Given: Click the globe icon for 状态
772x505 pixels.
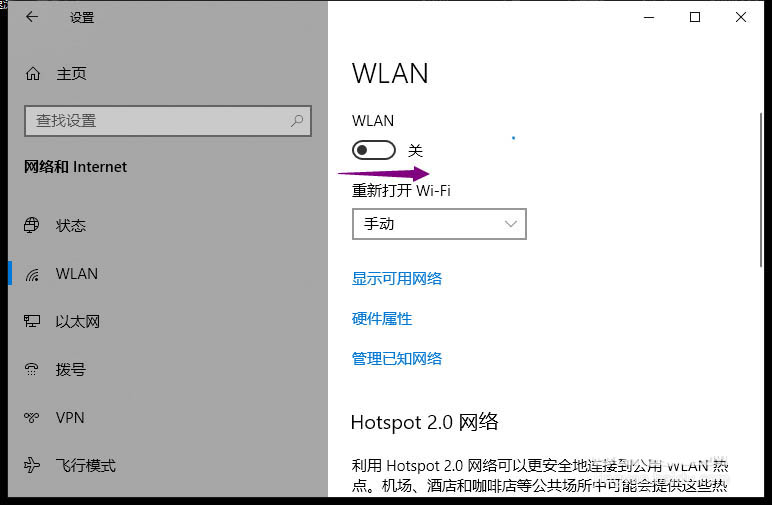Looking at the screenshot, I should (x=32, y=225).
